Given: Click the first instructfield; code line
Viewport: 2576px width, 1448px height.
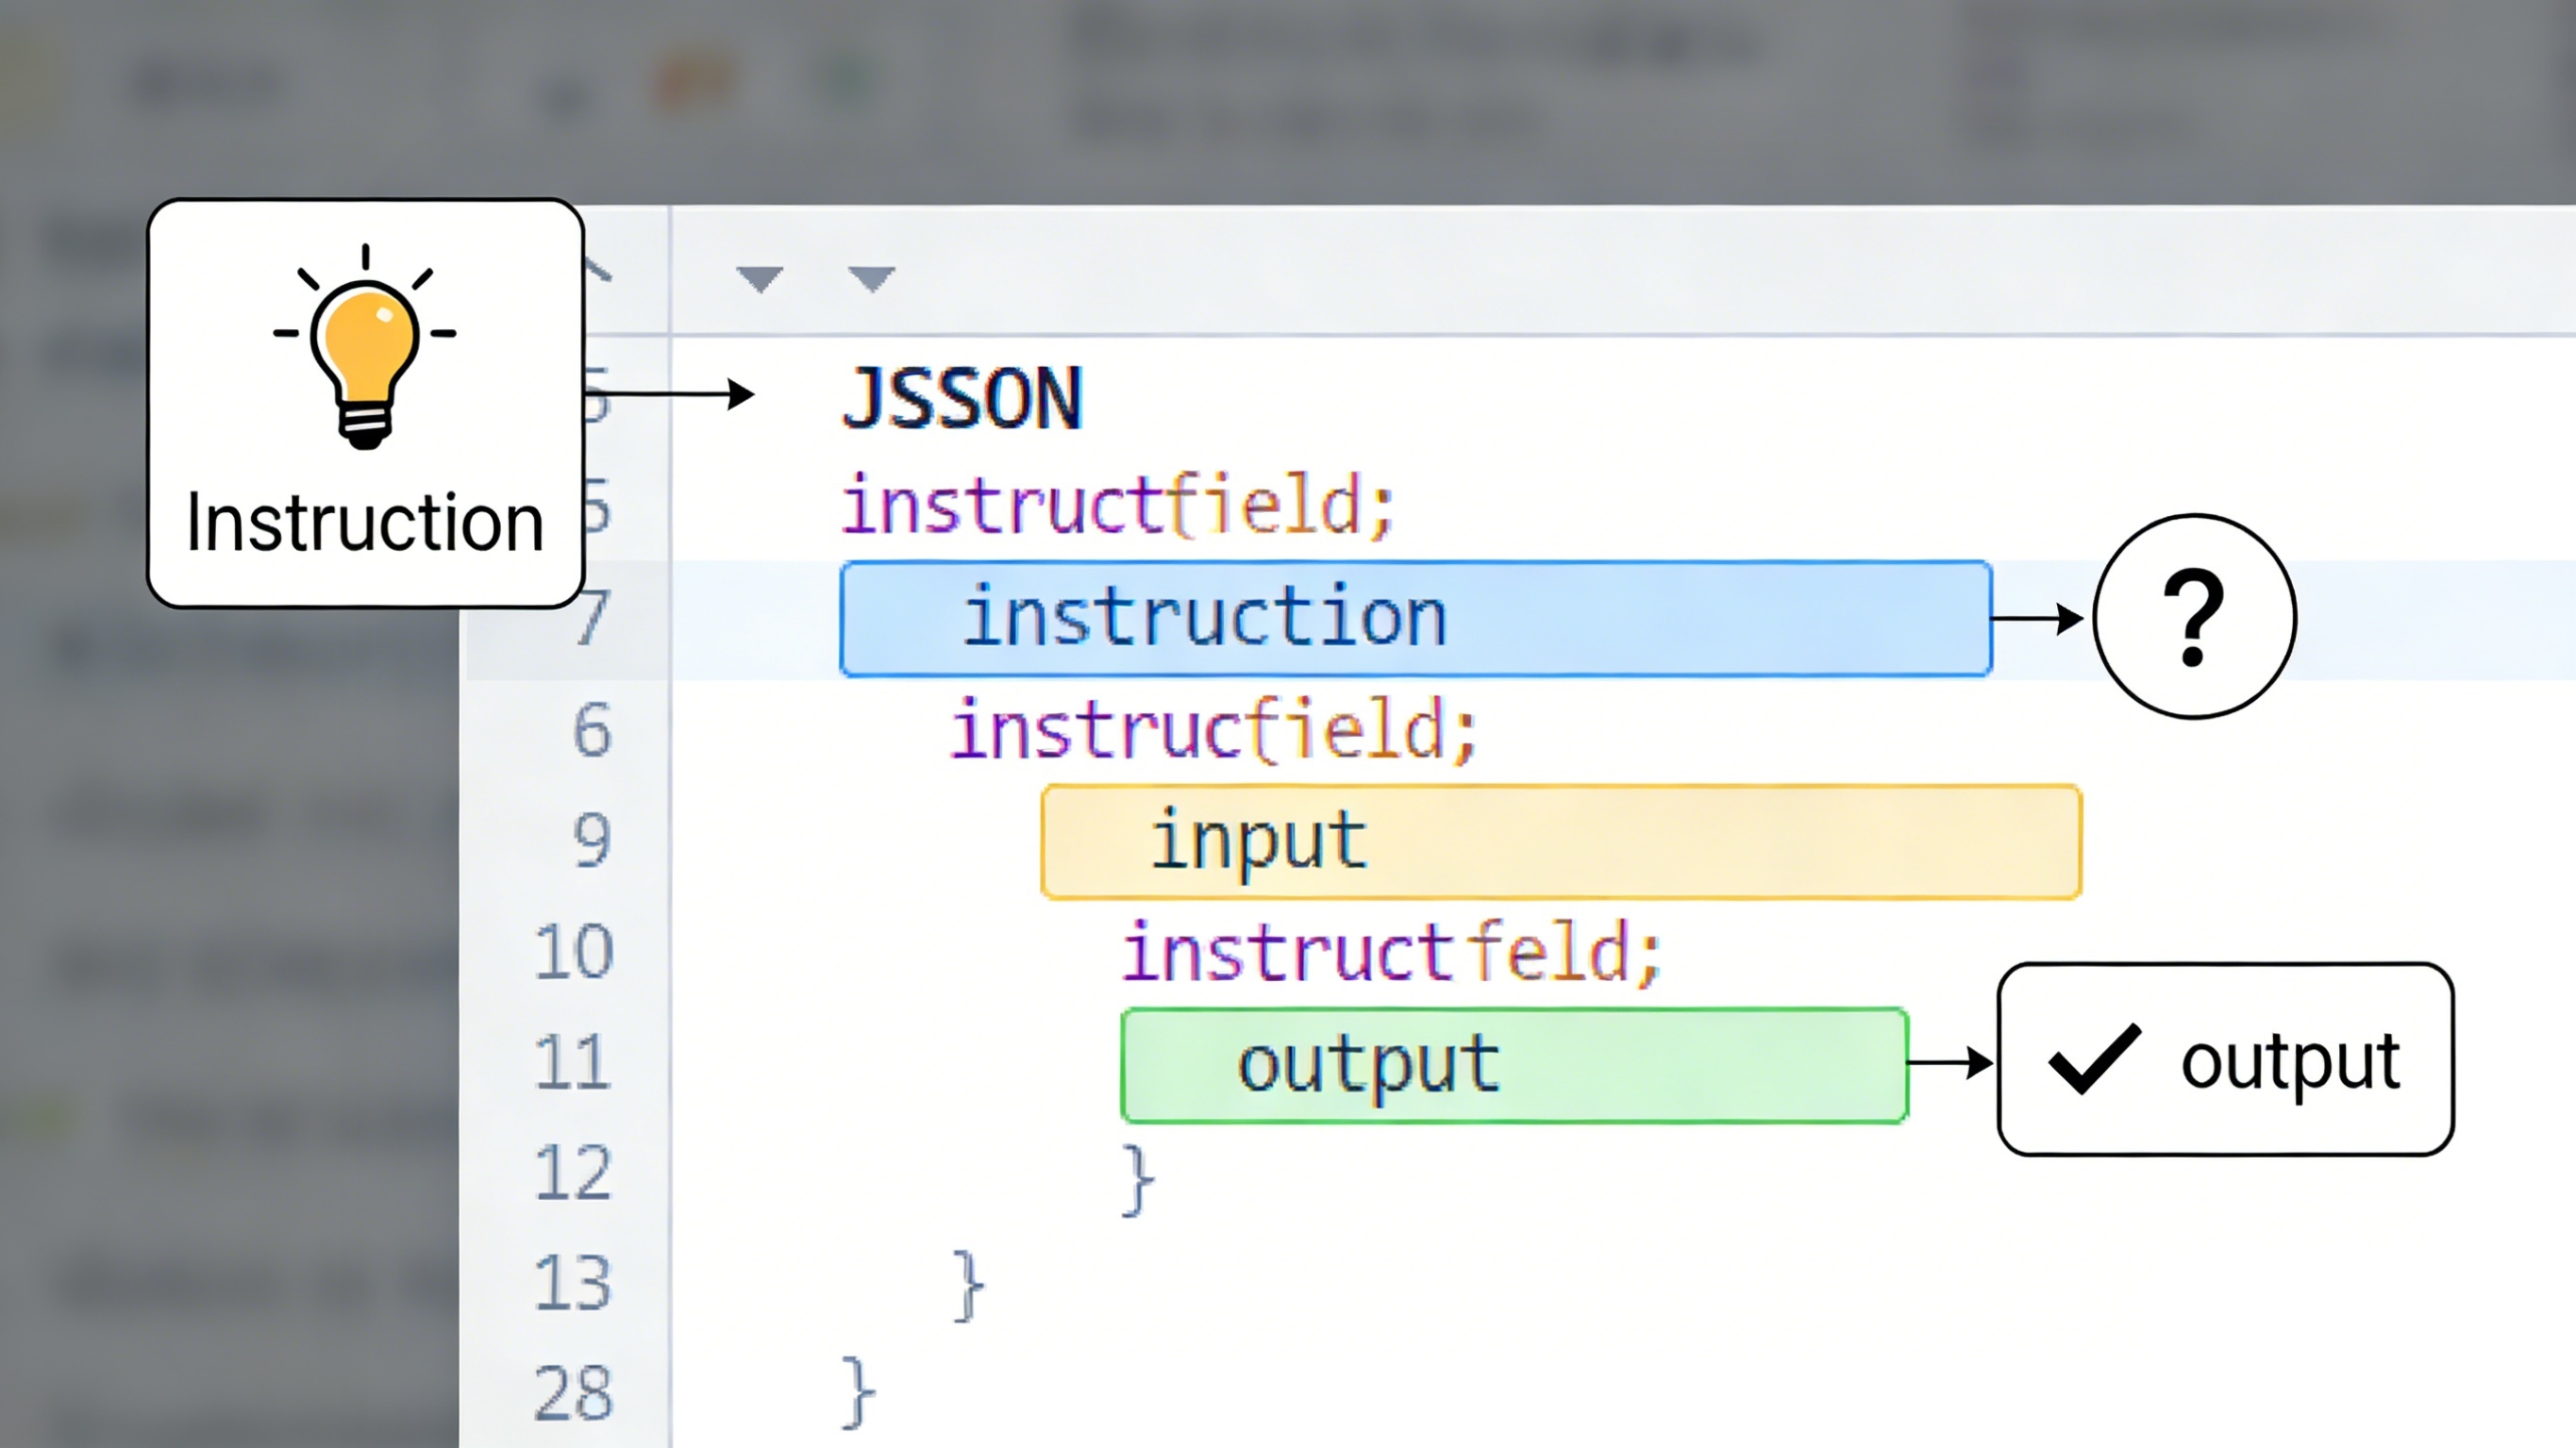Looking at the screenshot, I should [x=1117, y=506].
